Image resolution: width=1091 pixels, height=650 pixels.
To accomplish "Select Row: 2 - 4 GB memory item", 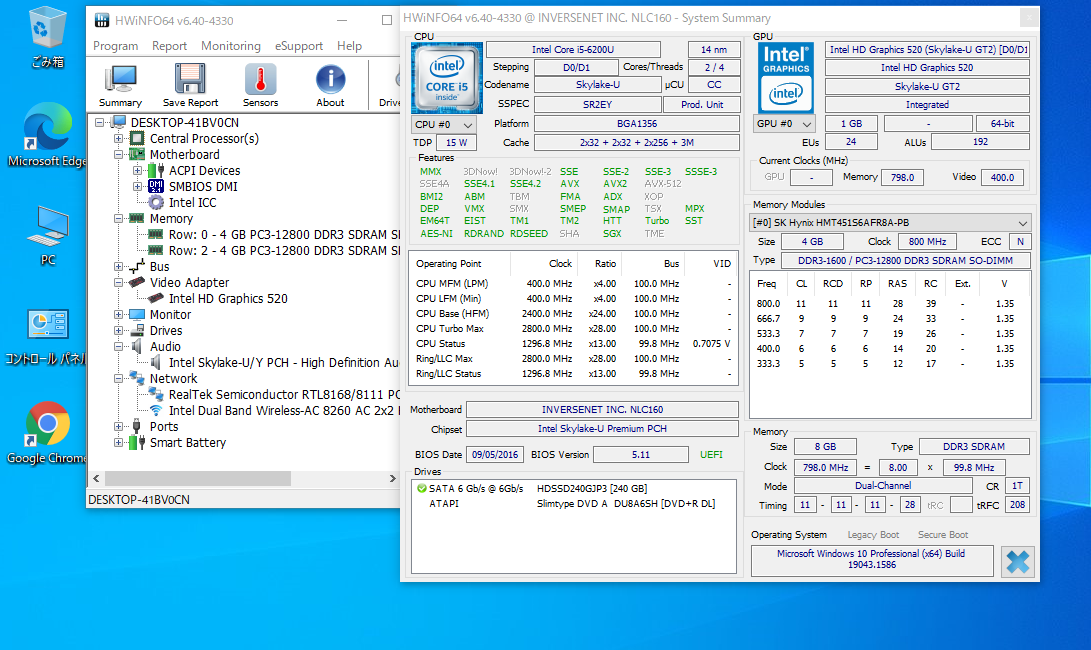I will (284, 251).
